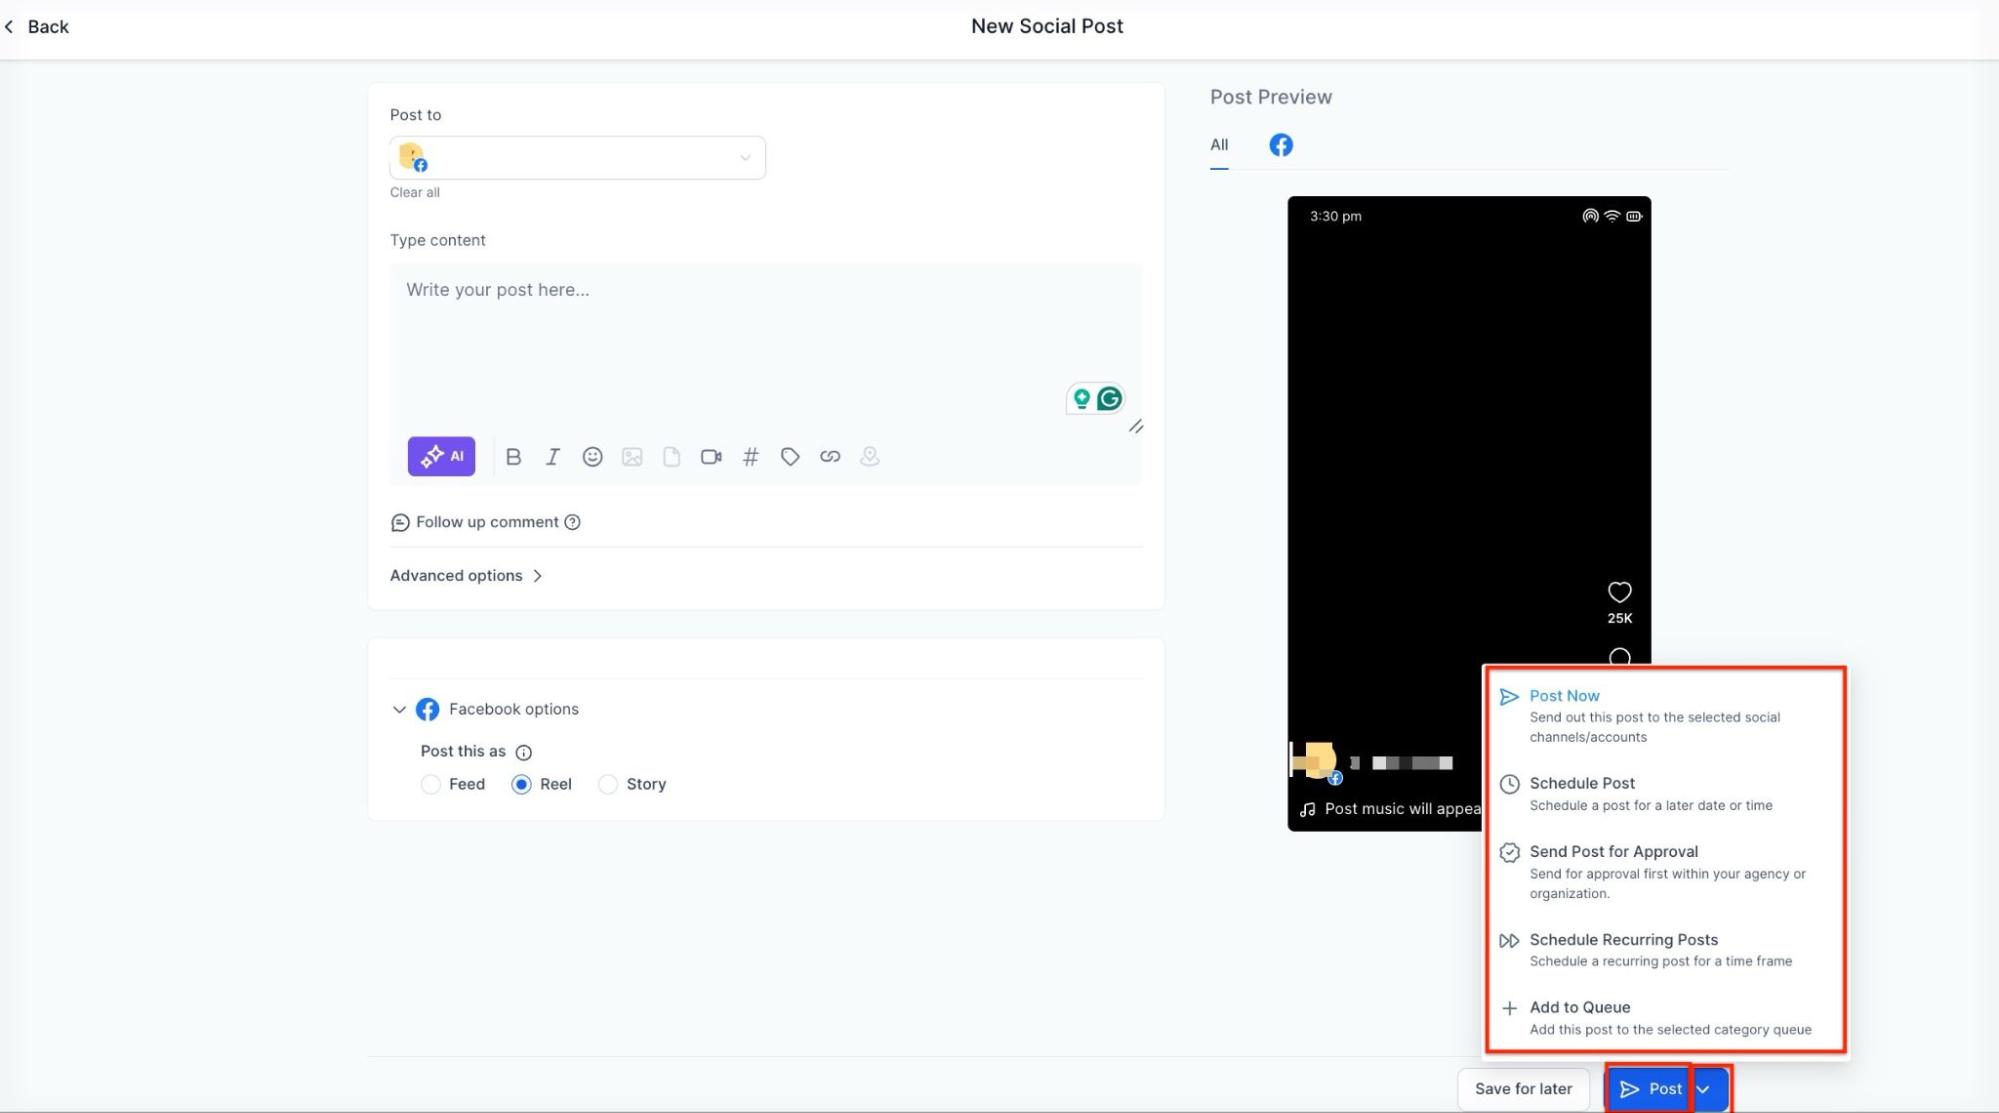1999x1113 pixels.
Task: Choose the Reel radio option
Action: [x=521, y=784]
